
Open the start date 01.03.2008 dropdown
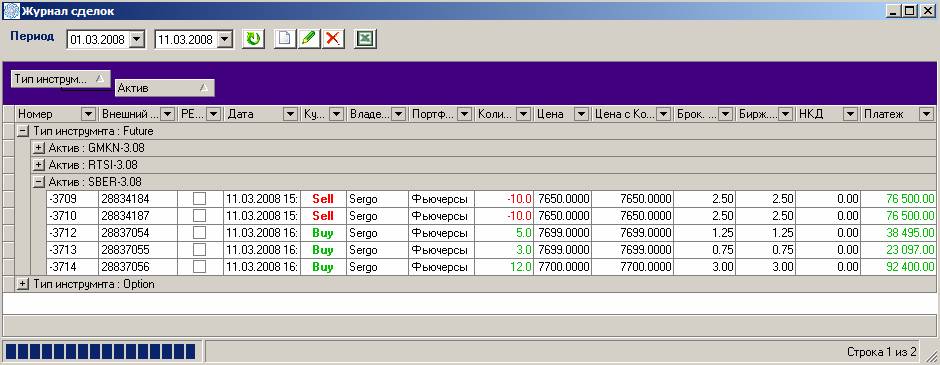coord(137,40)
